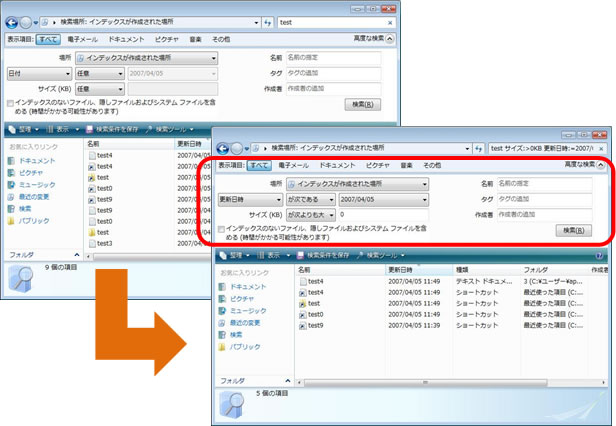616x426 pixels.
Task: Enable non-indexed files checkbox in the front window
Action: 221,229
